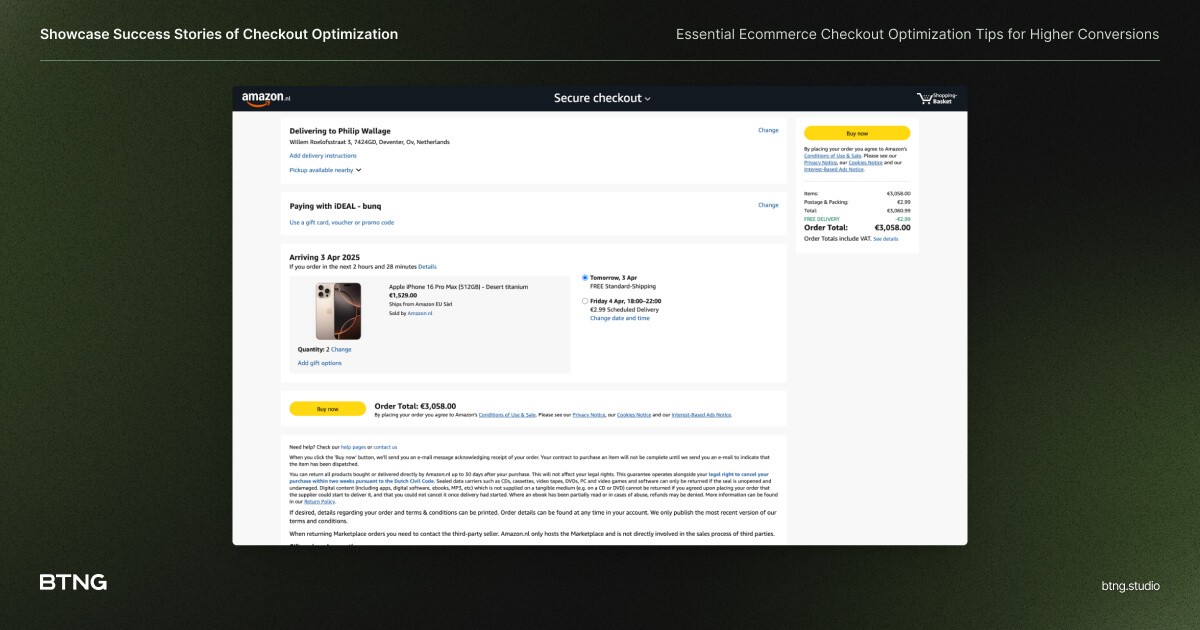
Task: Click Add delivery instructions link
Action: tap(323, 156)
